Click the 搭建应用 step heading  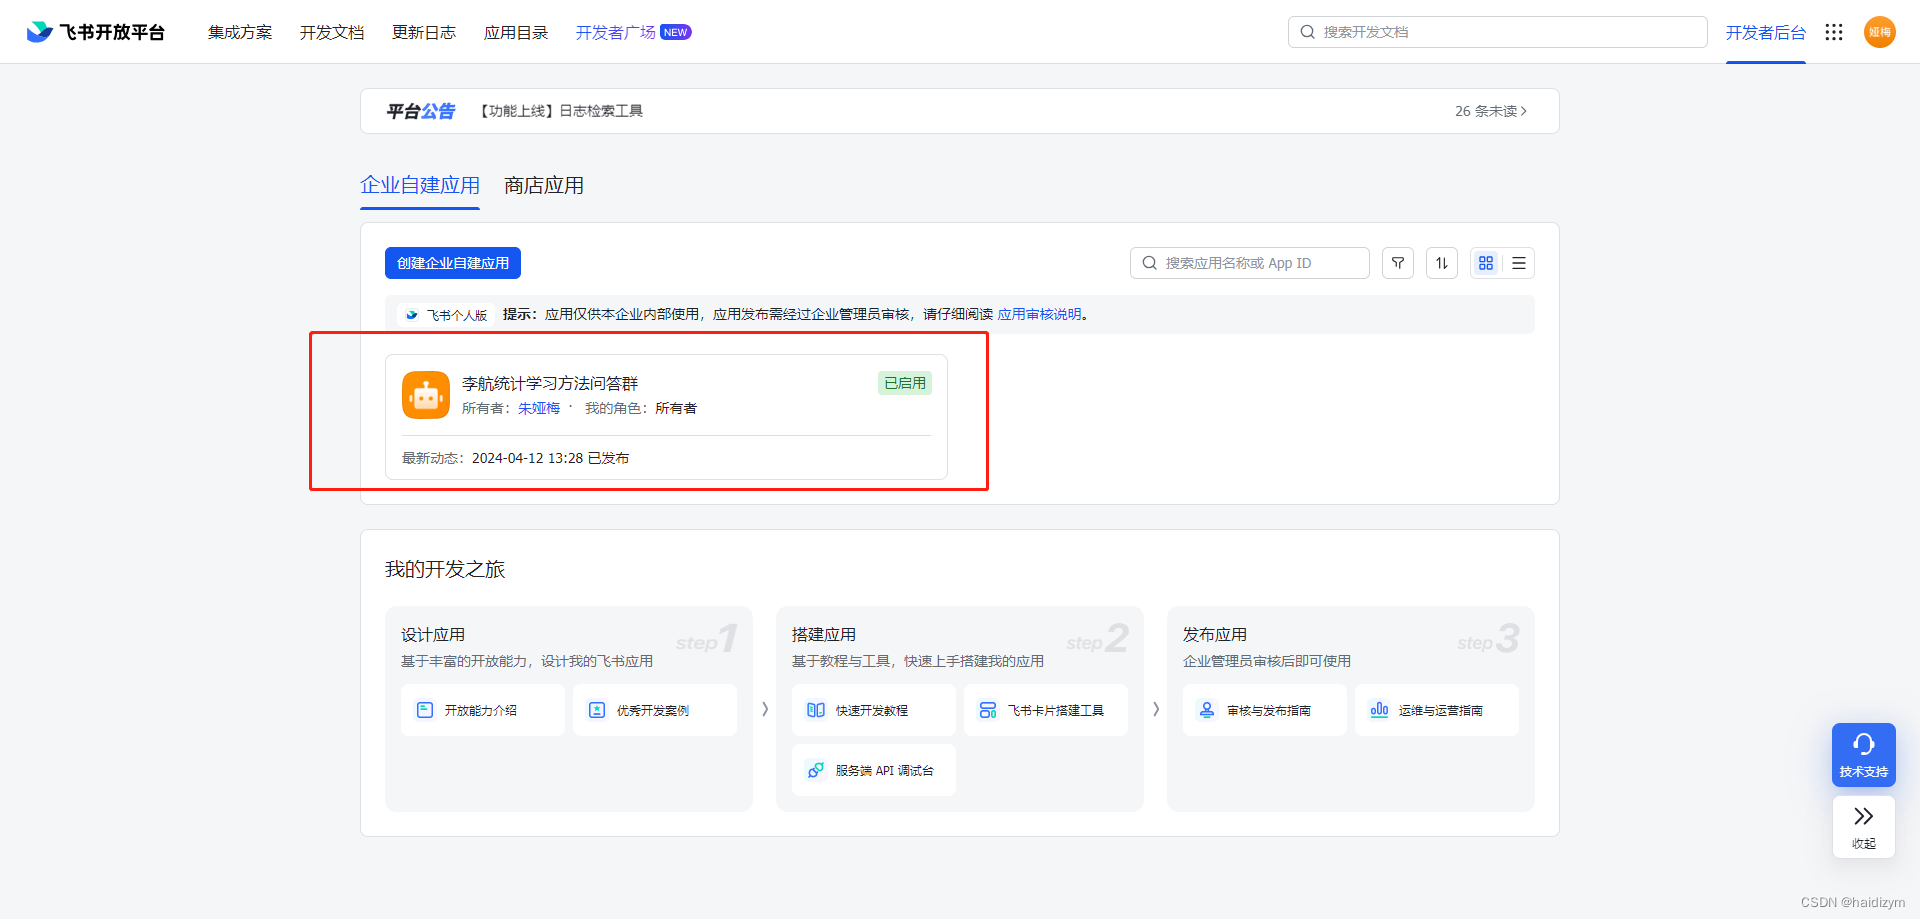(x=824, y=635)
